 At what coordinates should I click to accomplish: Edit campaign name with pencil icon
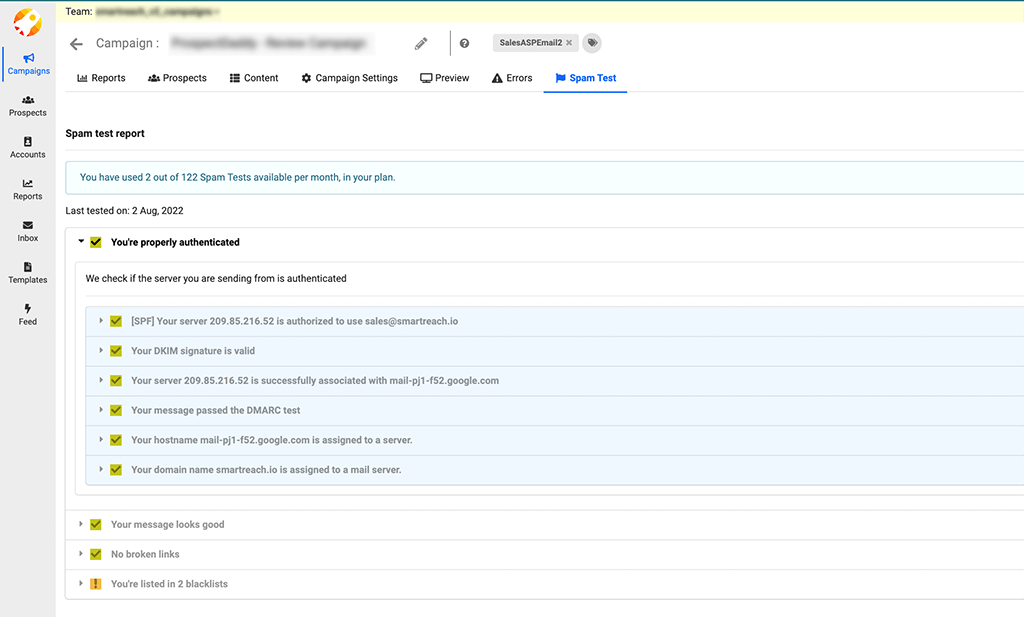click(x=421, y=44)
